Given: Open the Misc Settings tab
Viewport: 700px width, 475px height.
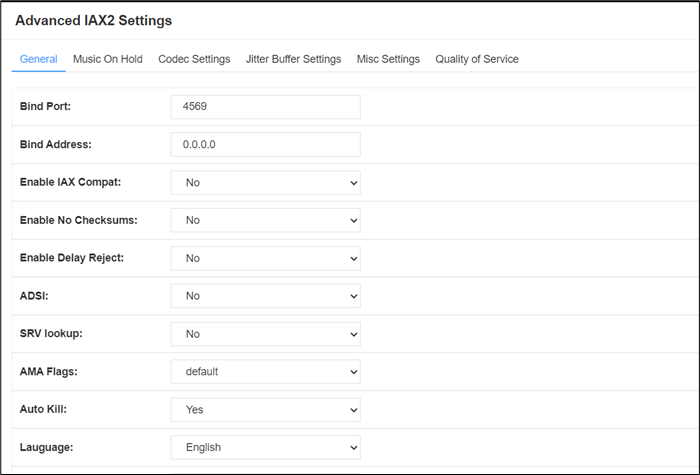Looking at the screenshot, I should click(x=388, y=59).
